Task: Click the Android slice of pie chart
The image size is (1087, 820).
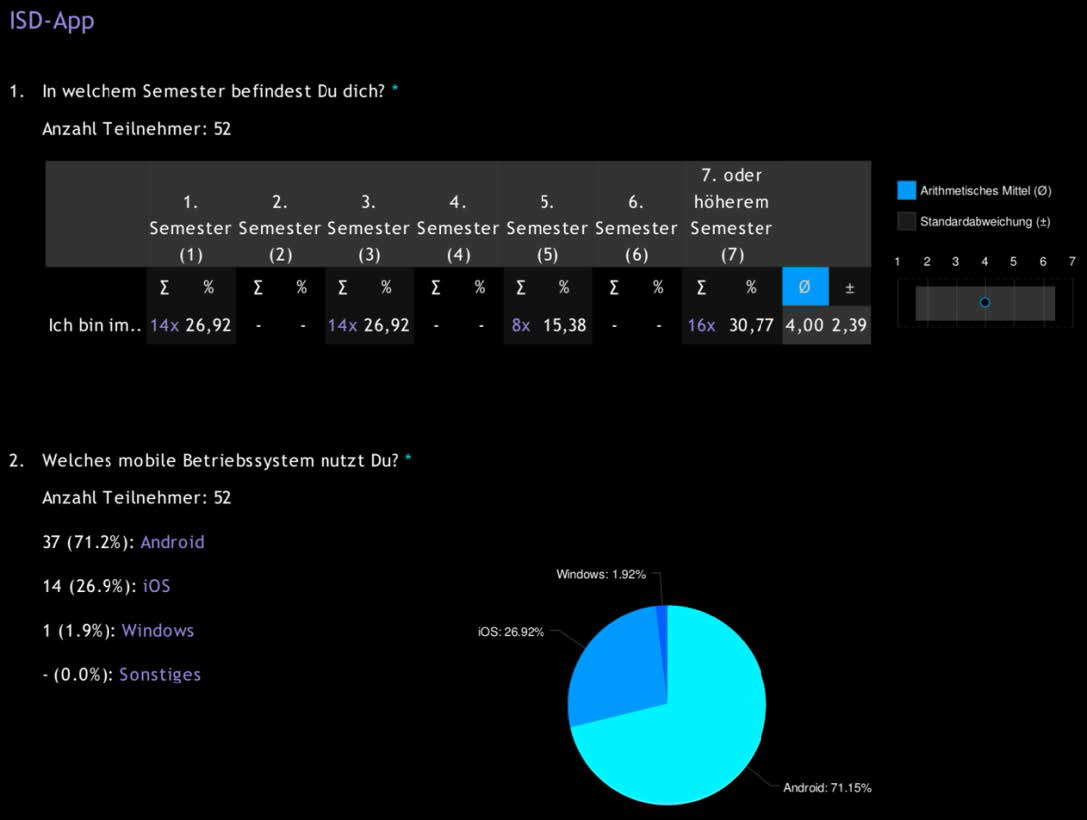Action: coord(690,730)
